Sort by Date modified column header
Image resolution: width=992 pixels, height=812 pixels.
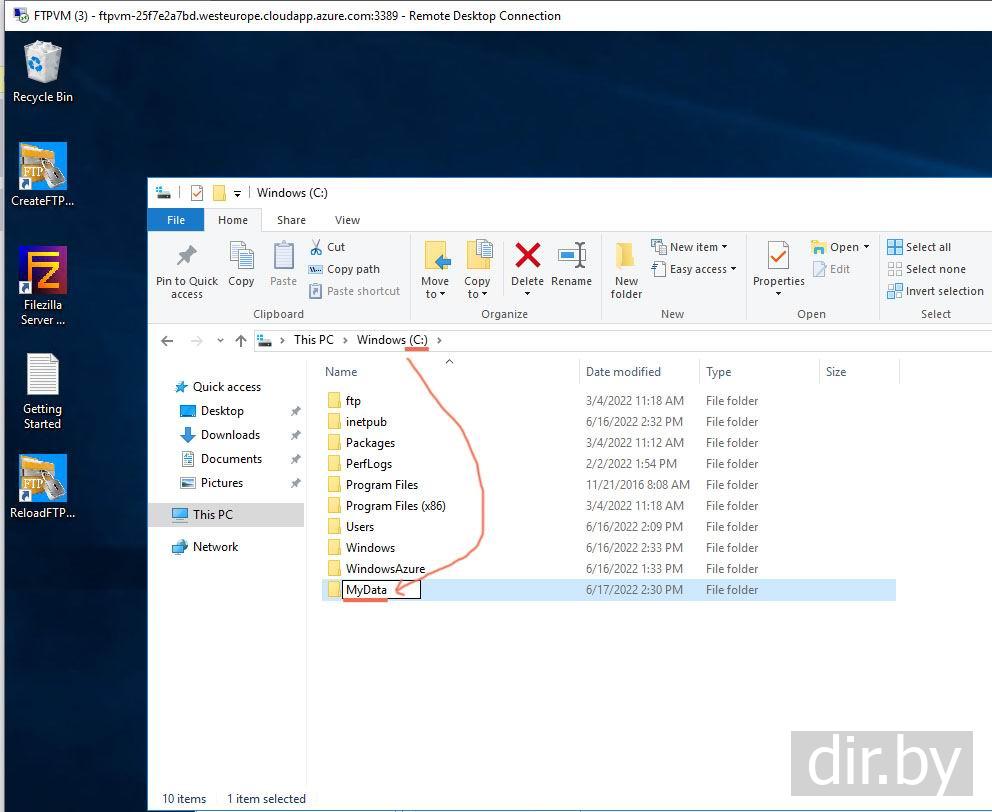coord(623,372)
